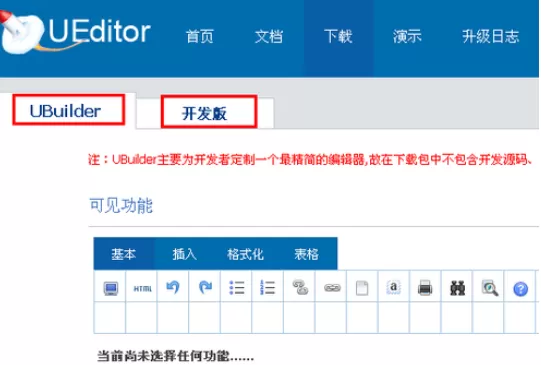Click the insert link chain icon
Viewport: 541px width, 365px height.
(x=332, y=288)
